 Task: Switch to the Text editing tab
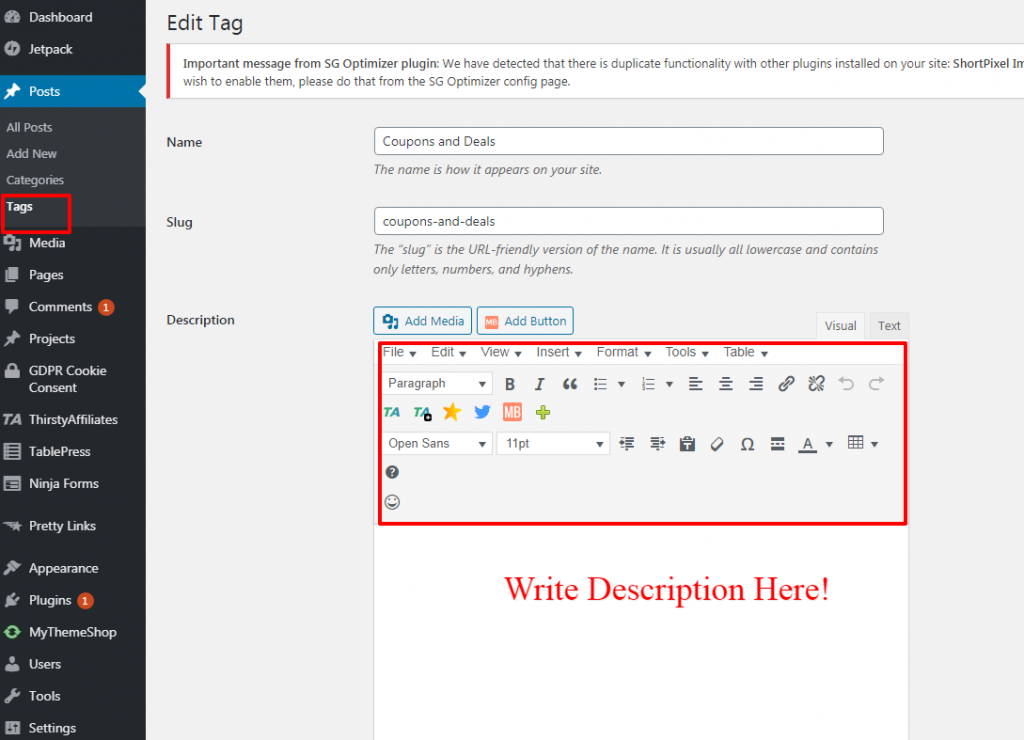click(888, 325)
